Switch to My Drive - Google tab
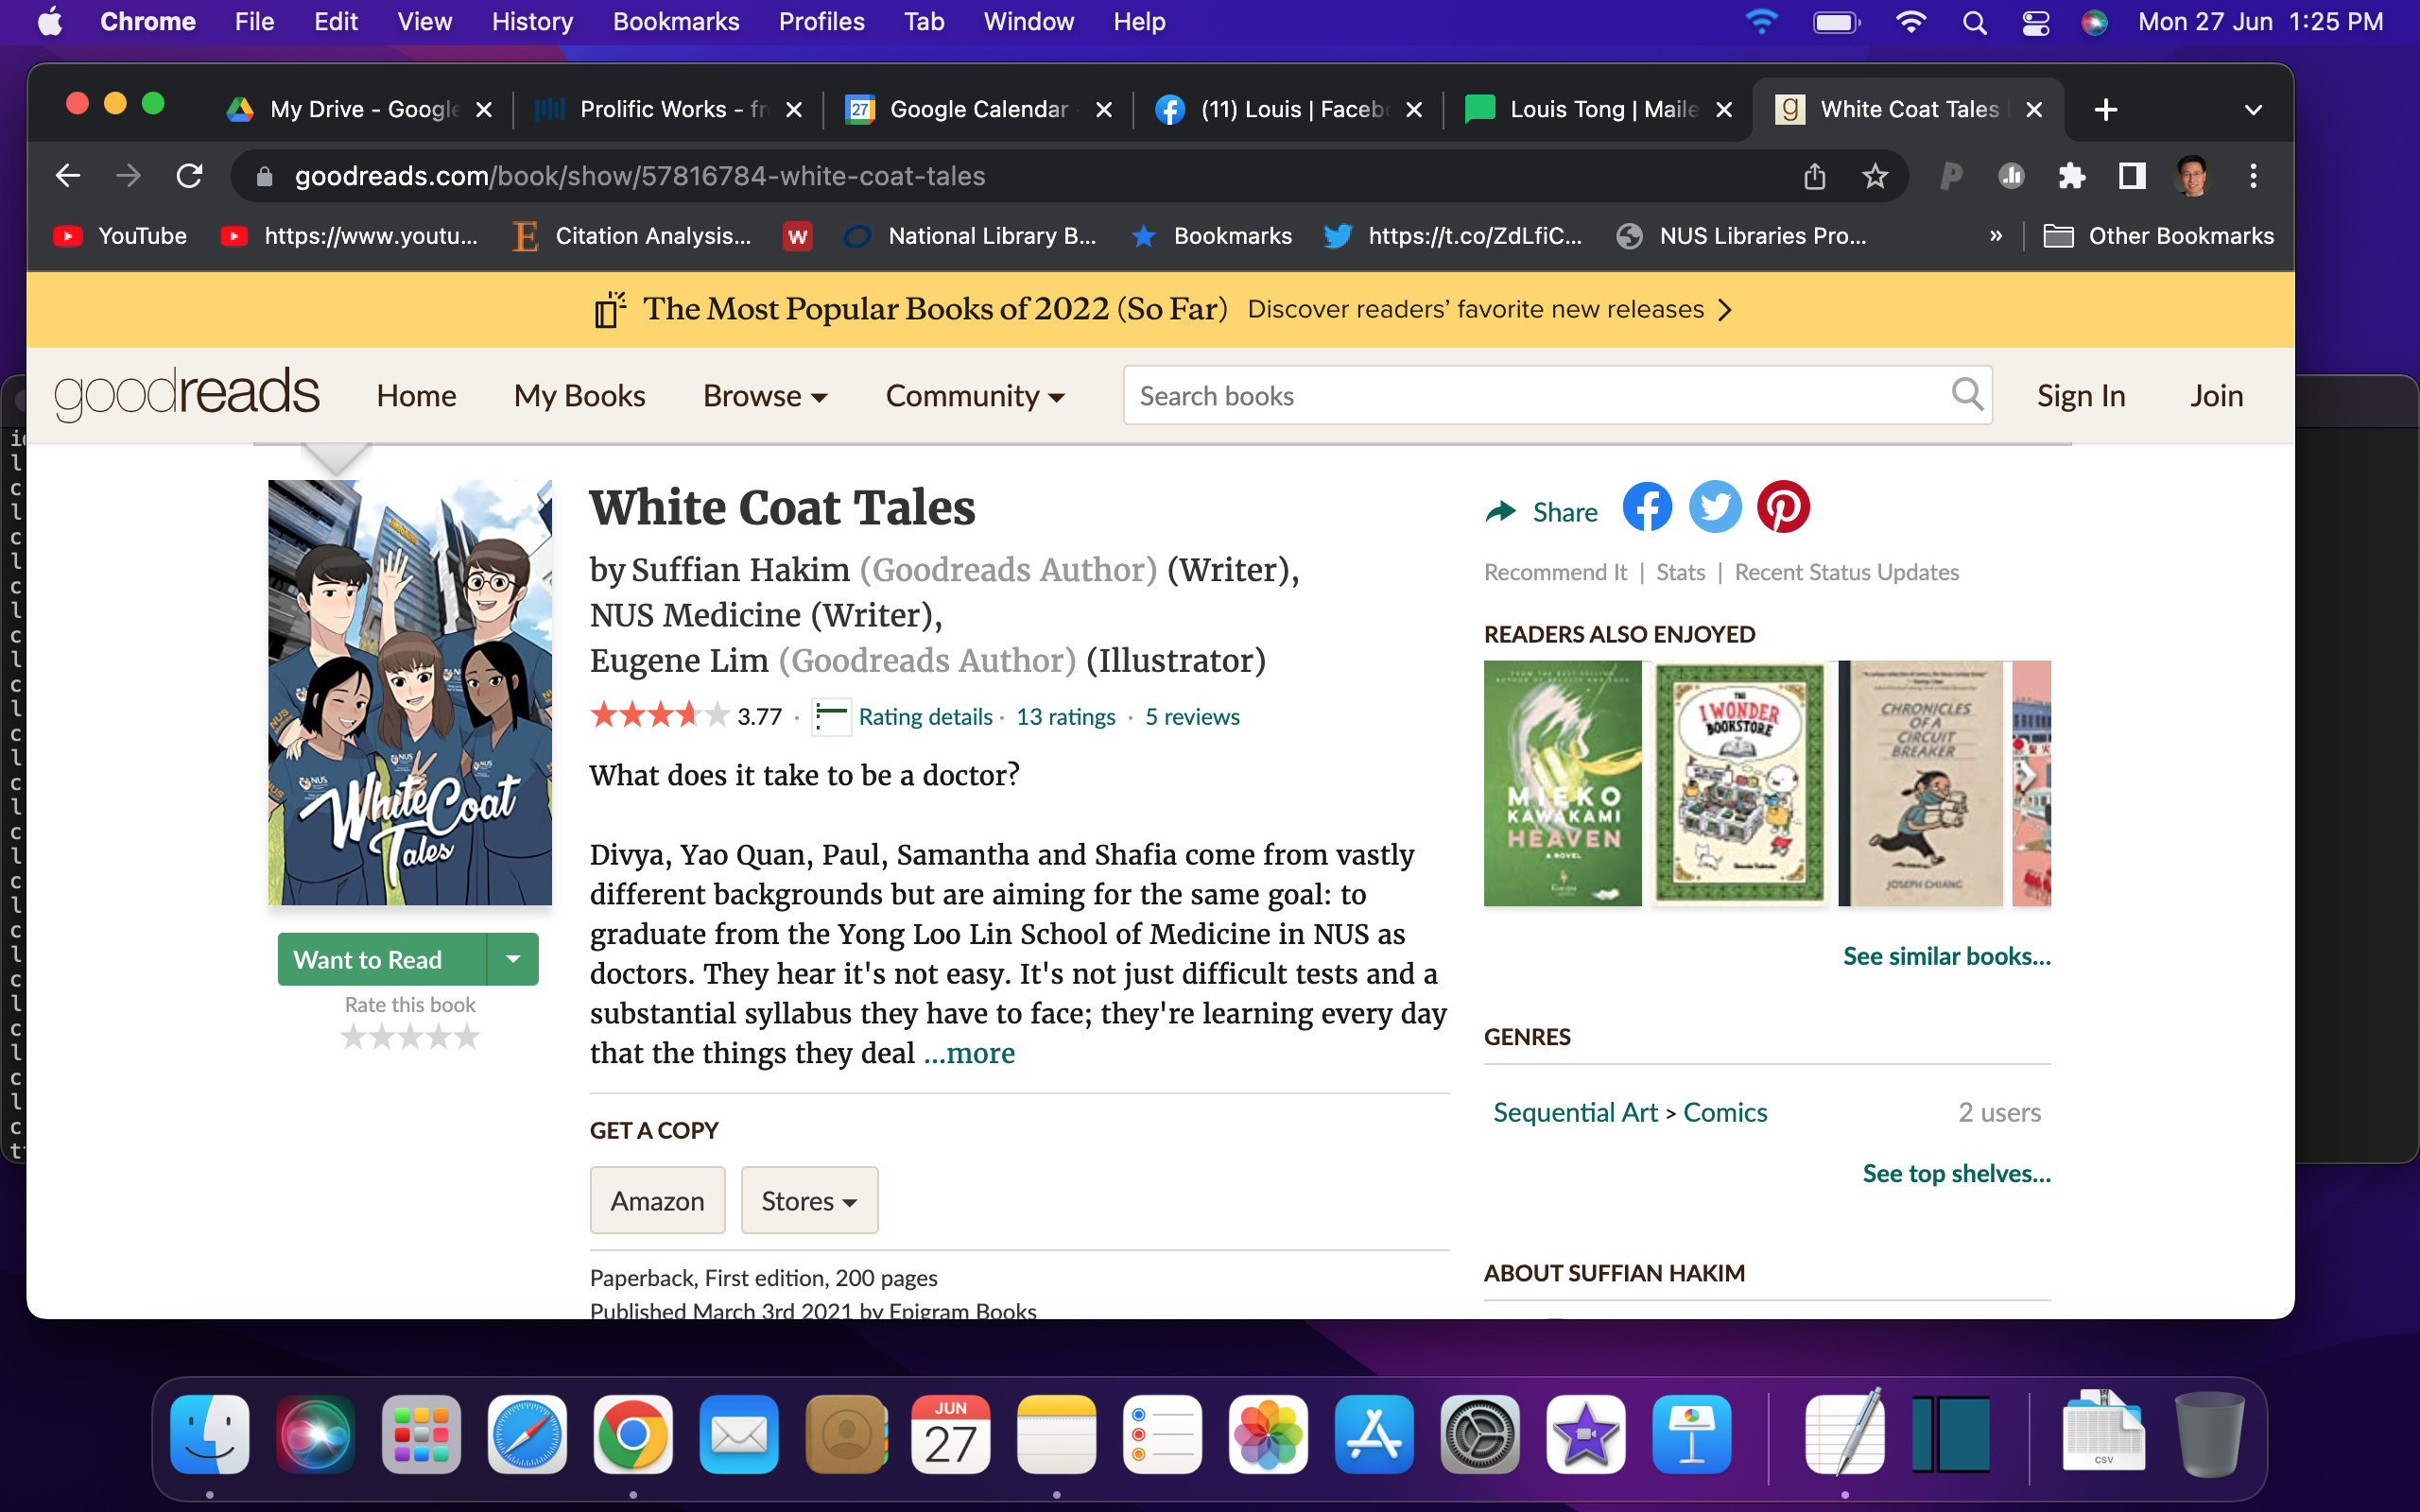This screenshot has width=2420, height=1512. tap(361, 109)
